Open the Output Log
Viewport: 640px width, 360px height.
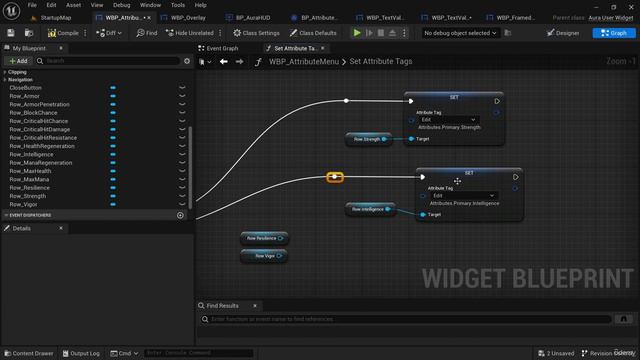point(81,353)
